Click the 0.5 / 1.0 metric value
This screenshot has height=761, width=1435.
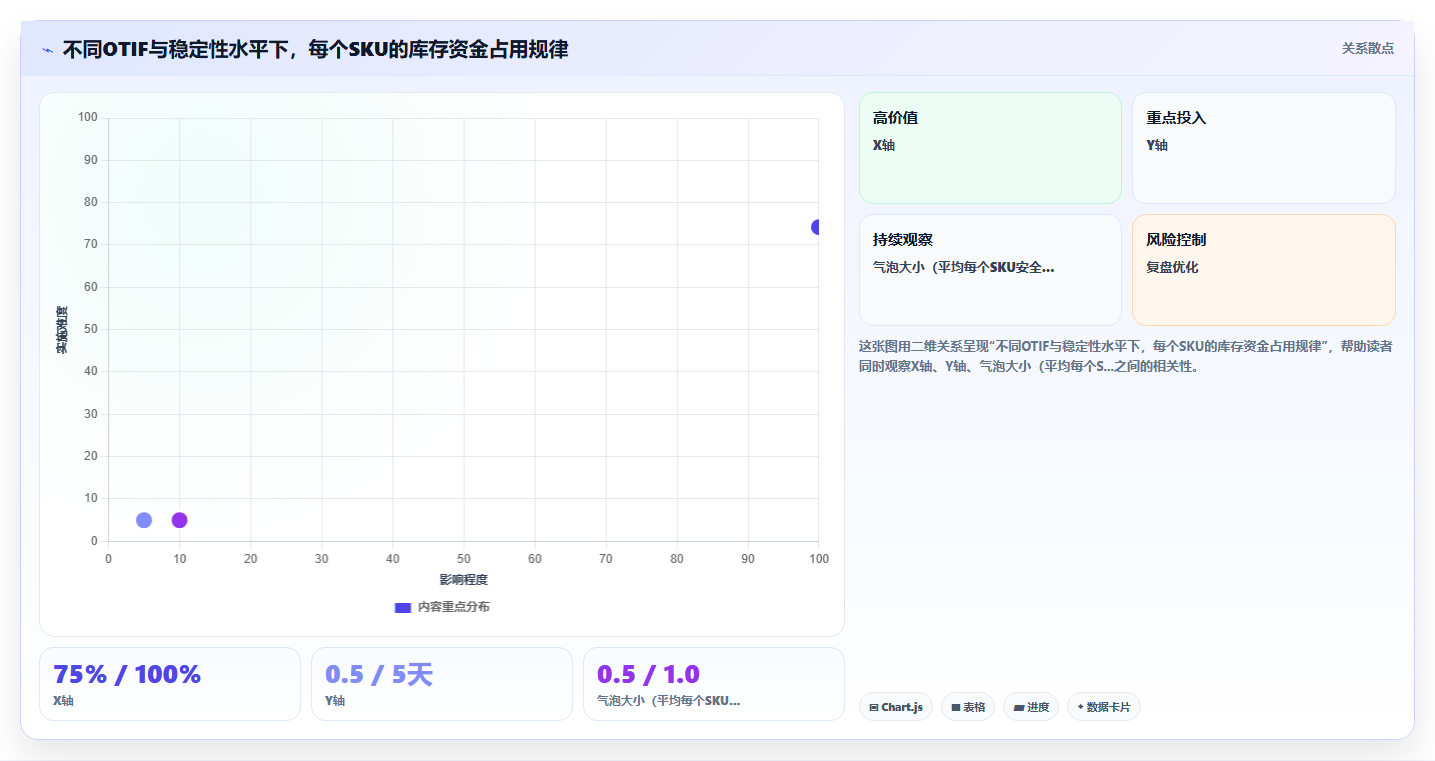pyautogui.click(x=648, y=674)
